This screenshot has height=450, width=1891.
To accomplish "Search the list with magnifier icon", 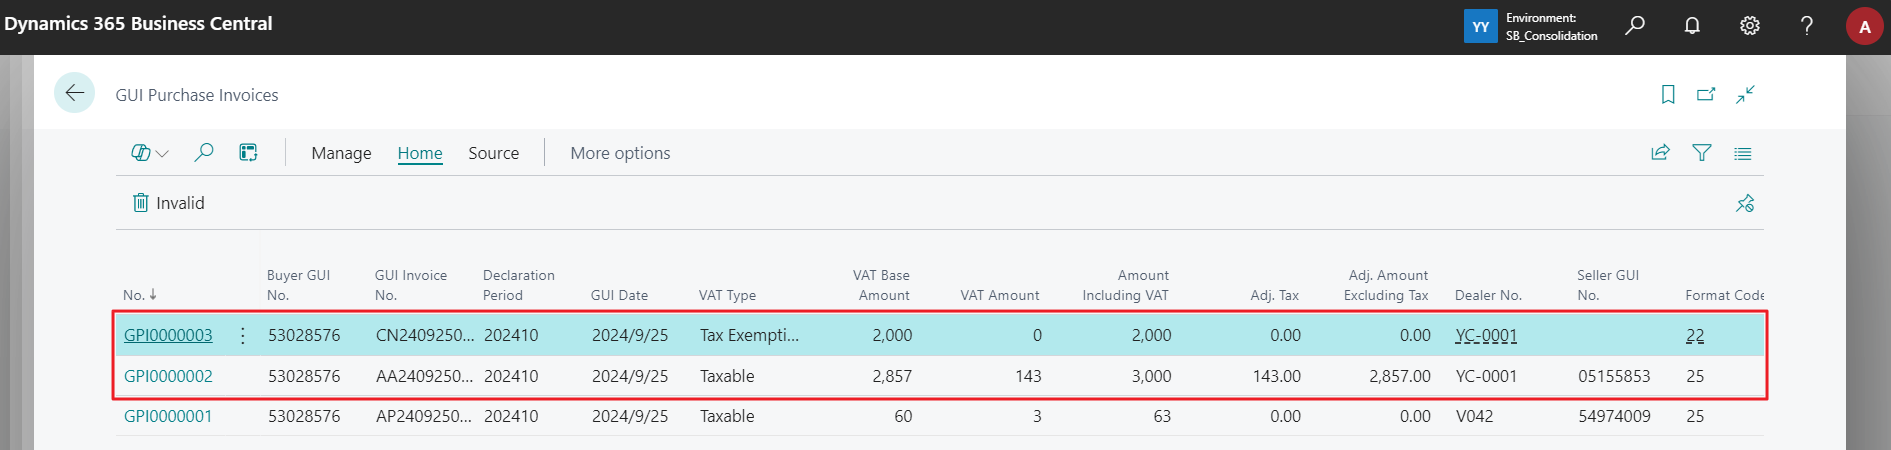I will [204, 152].
